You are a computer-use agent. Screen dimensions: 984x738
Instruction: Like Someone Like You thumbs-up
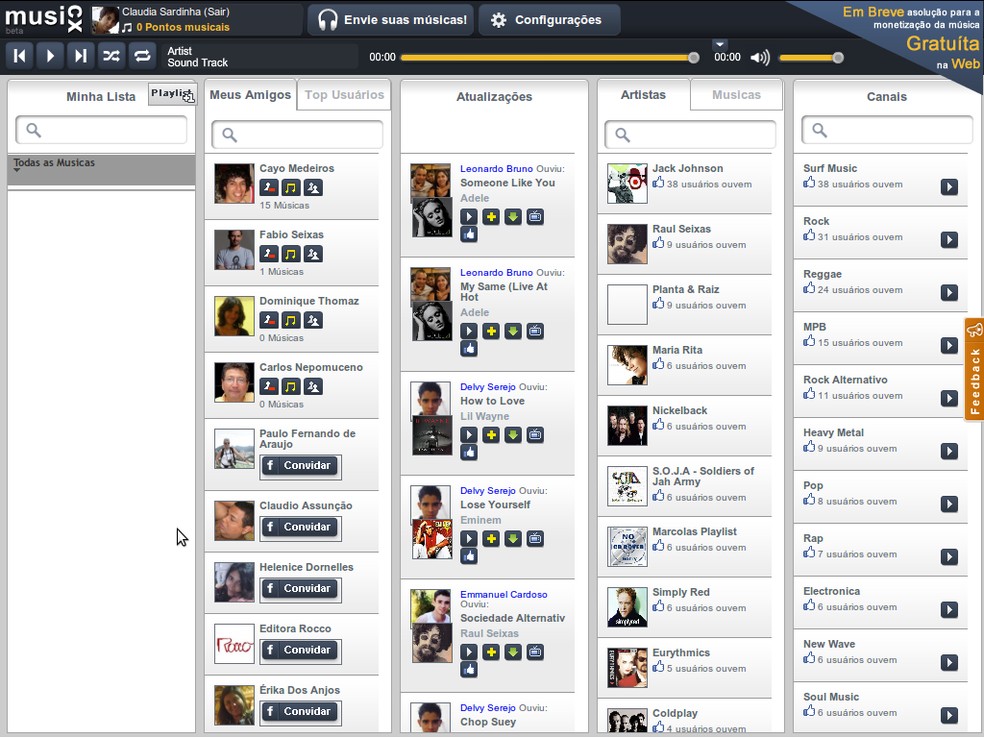click(469, 235)
